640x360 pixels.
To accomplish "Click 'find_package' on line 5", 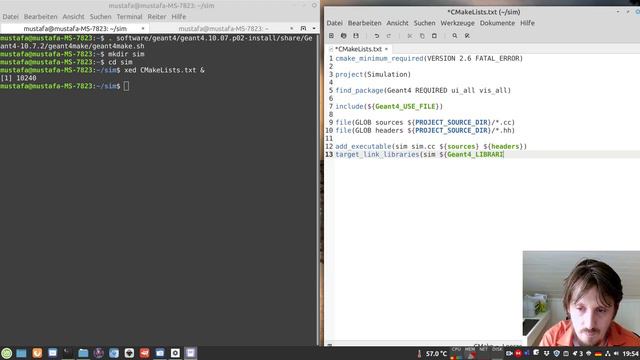I will coord(359,90).
